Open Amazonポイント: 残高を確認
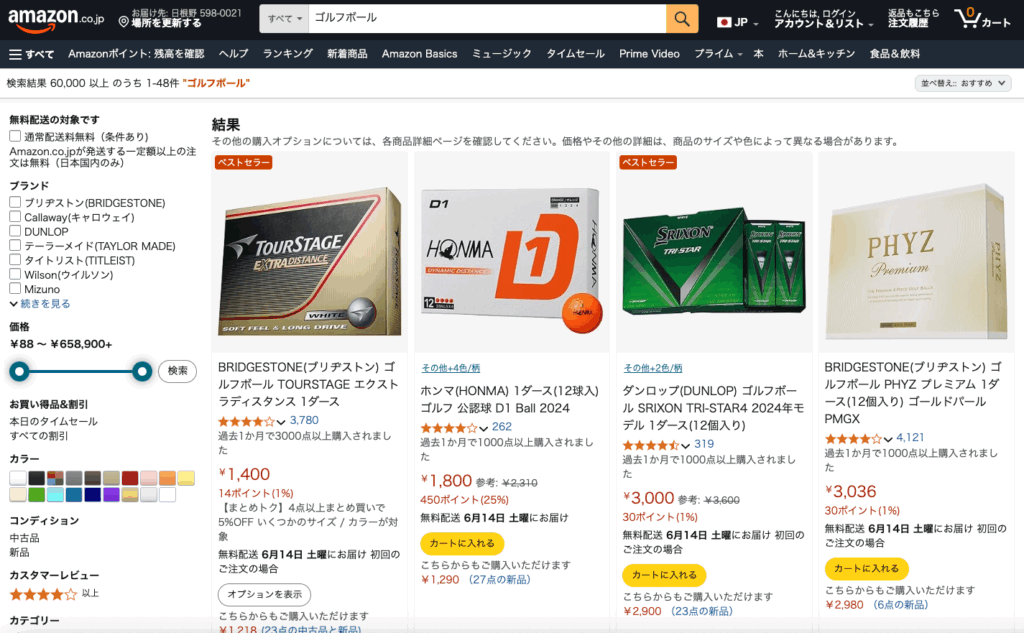This screenshot has width=1024, height=633. coord(136,54)
